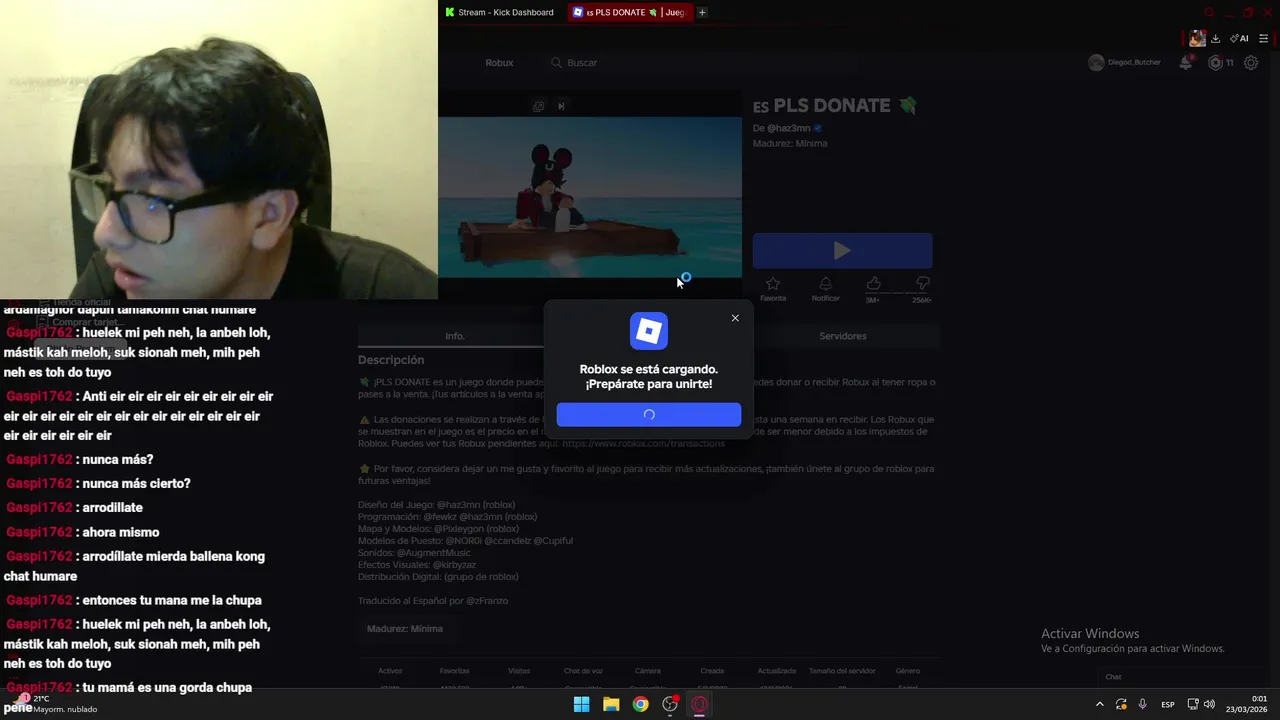Click the sync tray icon
Viewport: 1280px width, 720px height.
1121,705
